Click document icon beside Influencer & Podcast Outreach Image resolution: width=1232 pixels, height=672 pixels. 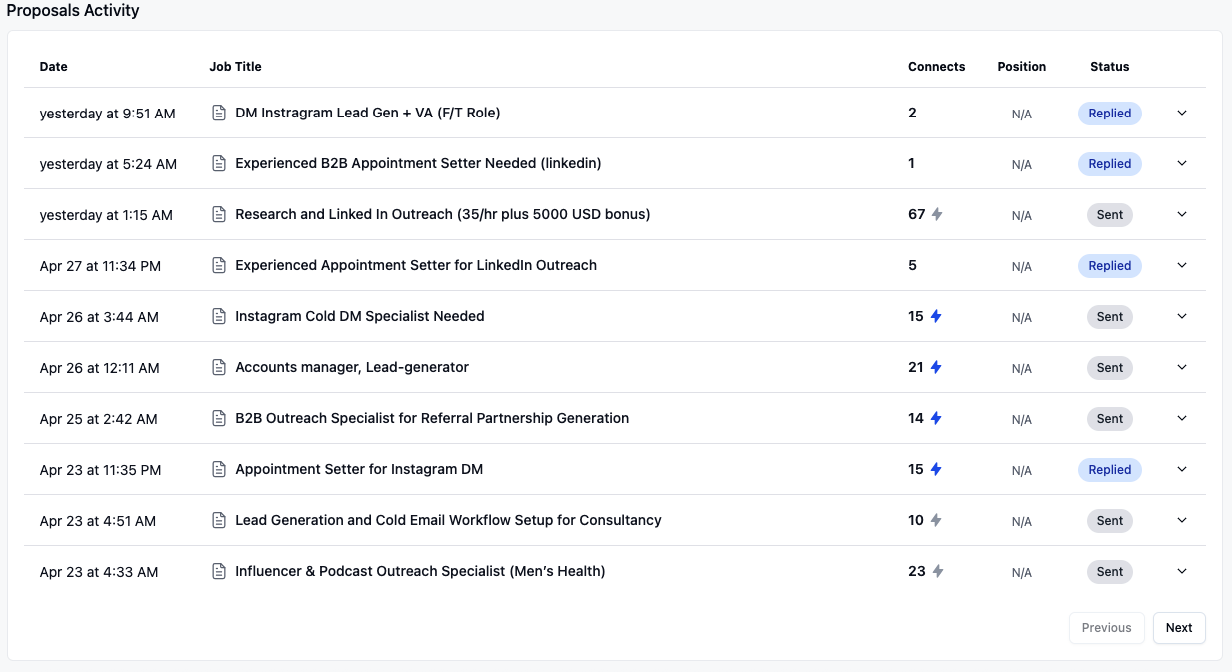(x=219, y=571)
